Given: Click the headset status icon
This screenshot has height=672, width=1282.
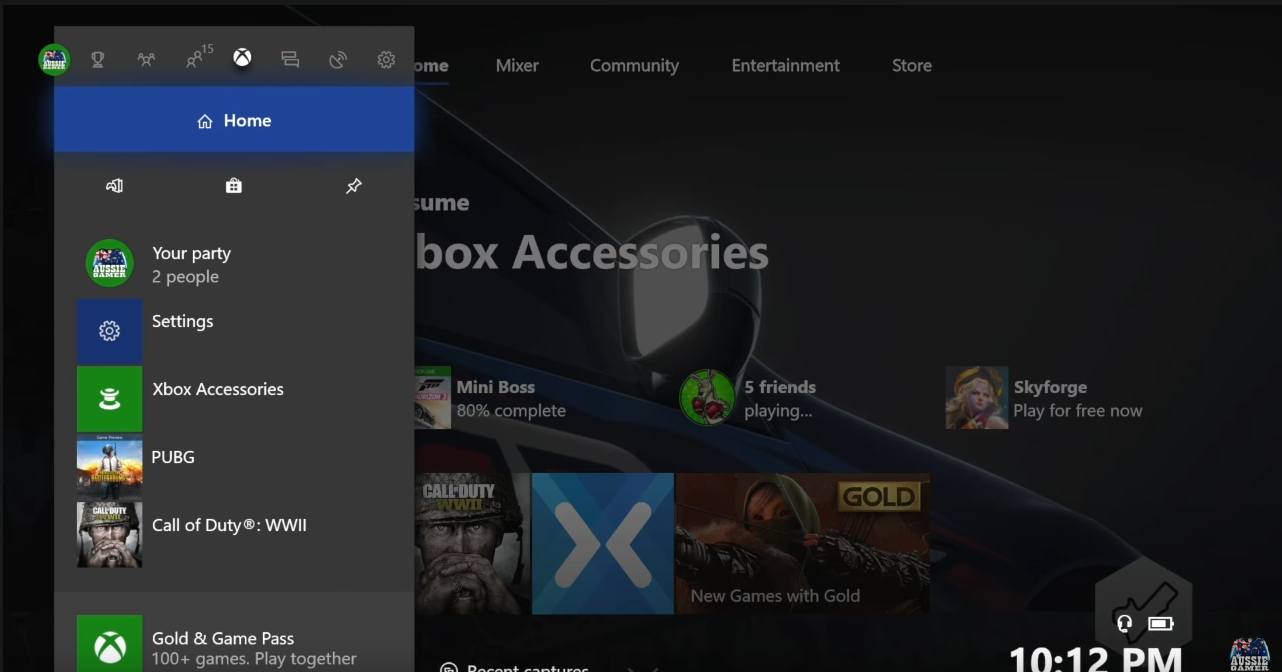Looking at the screenshot, I should (x=1125, y=624).
